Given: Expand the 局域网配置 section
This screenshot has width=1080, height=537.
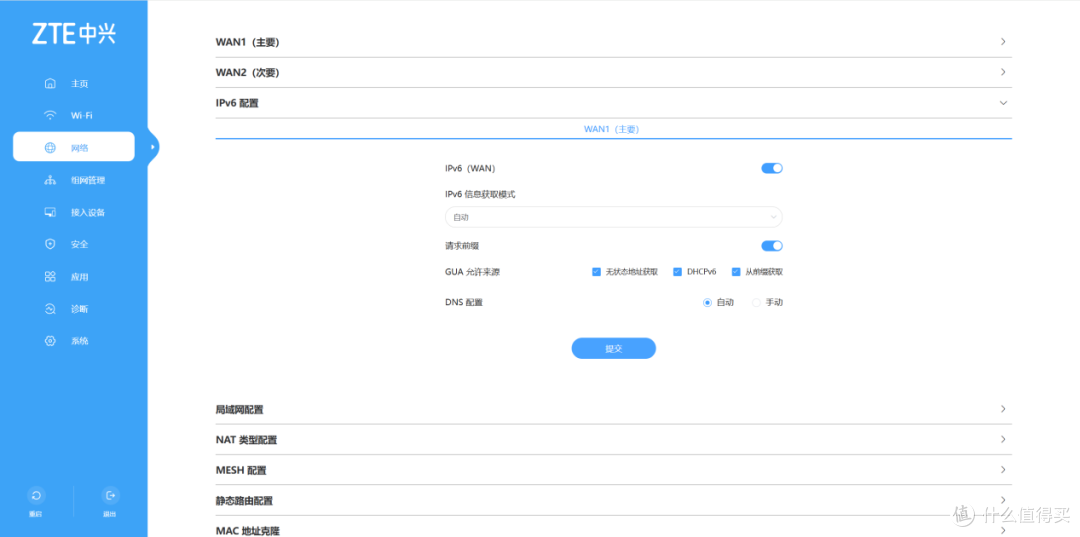Looking at the screenshot, I should coord(613,409).
